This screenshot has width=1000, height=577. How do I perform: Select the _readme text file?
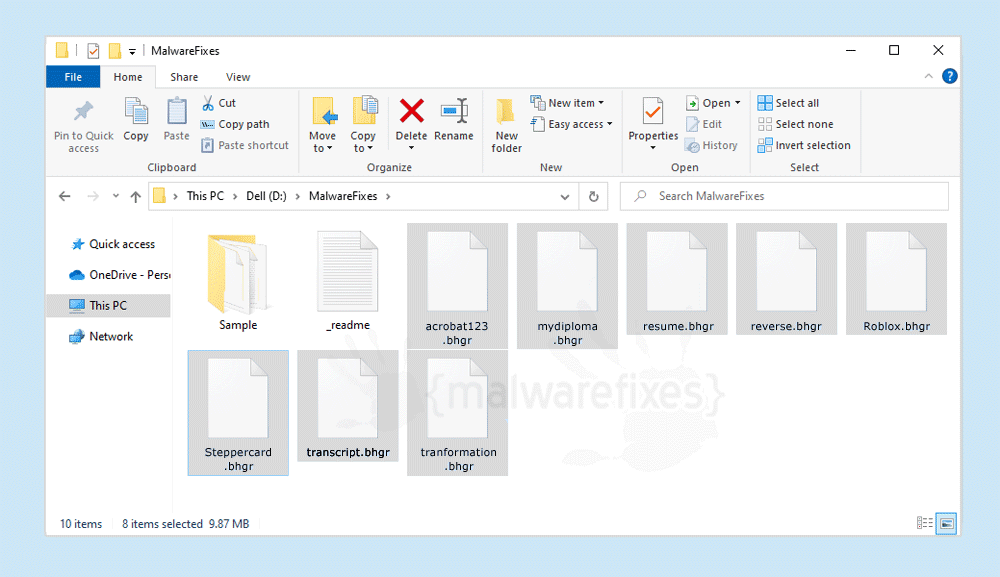[348, 281]
